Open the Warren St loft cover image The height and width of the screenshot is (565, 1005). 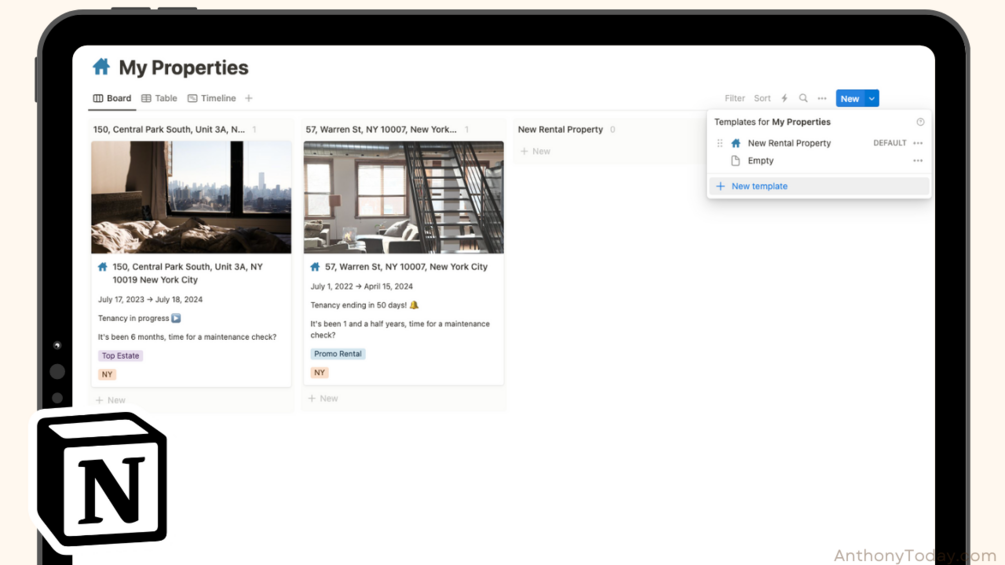click(404, 197)
